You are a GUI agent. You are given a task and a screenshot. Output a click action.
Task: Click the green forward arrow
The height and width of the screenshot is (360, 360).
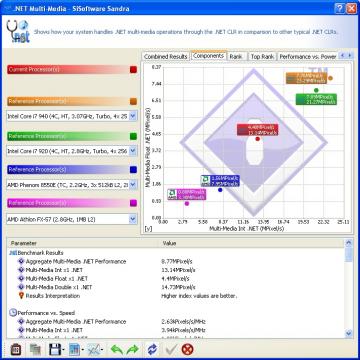pyautogui.click(x=133, y=349)
